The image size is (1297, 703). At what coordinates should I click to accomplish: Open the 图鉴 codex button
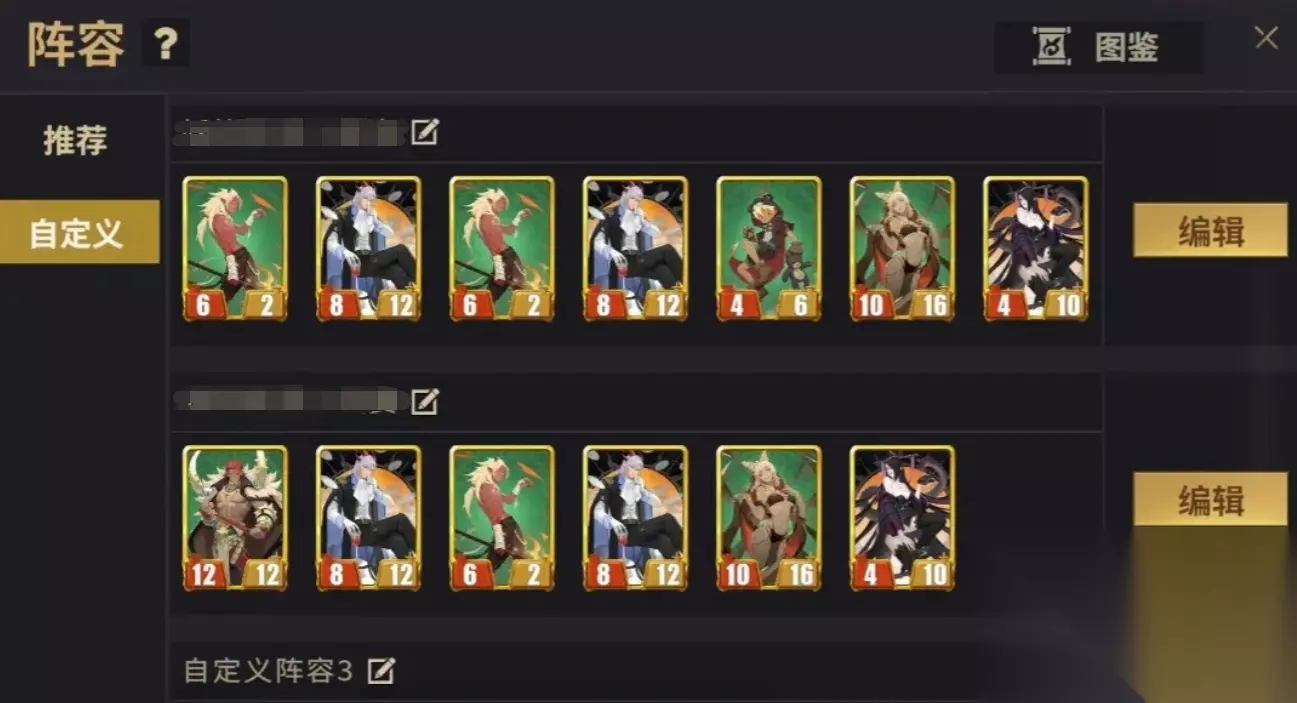coord(1098,47)
